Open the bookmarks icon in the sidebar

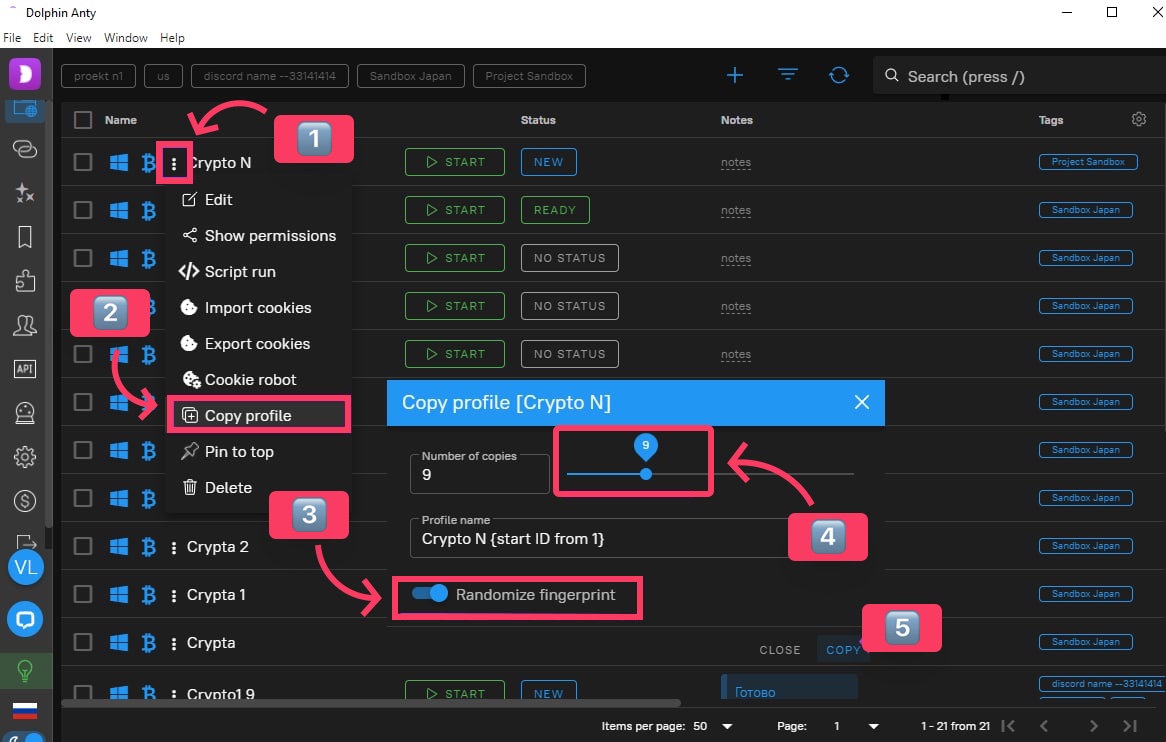pos(25,237)
